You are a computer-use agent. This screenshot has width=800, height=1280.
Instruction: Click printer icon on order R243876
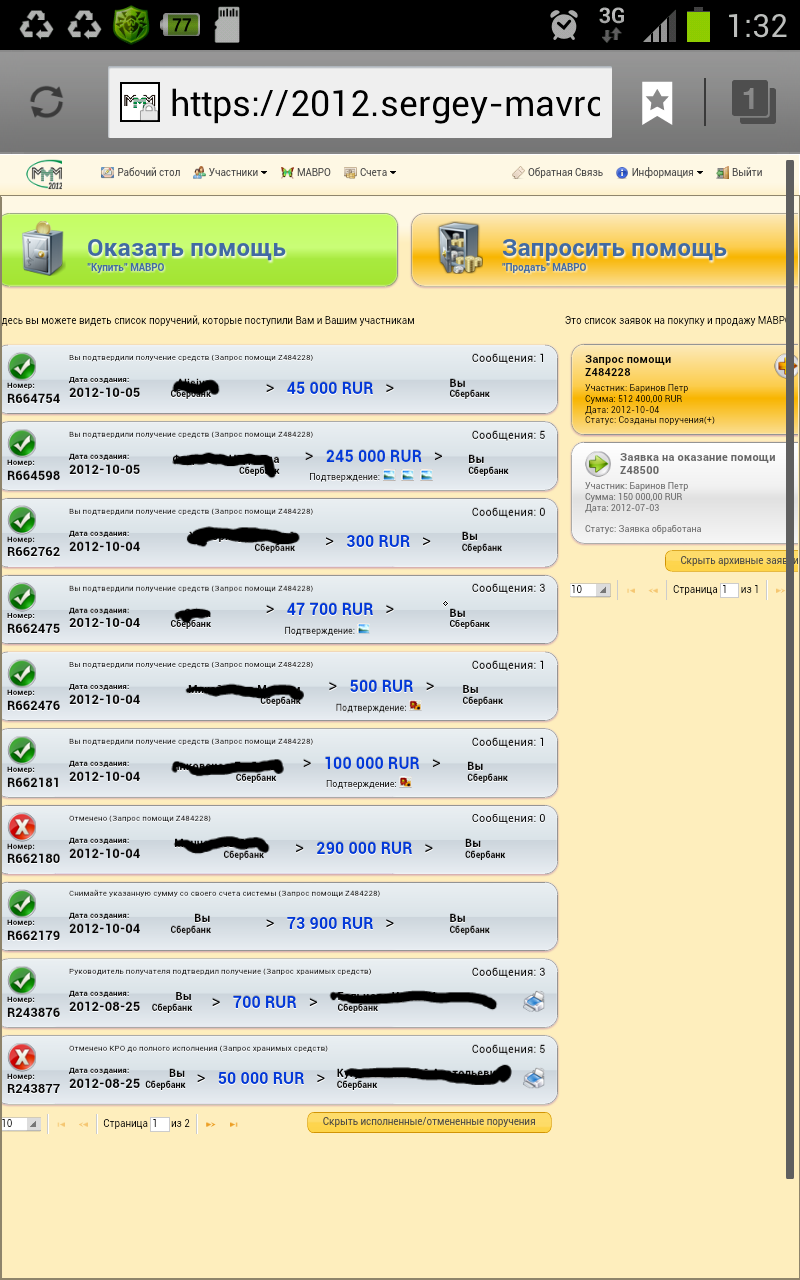click(x=535, y=1000)
